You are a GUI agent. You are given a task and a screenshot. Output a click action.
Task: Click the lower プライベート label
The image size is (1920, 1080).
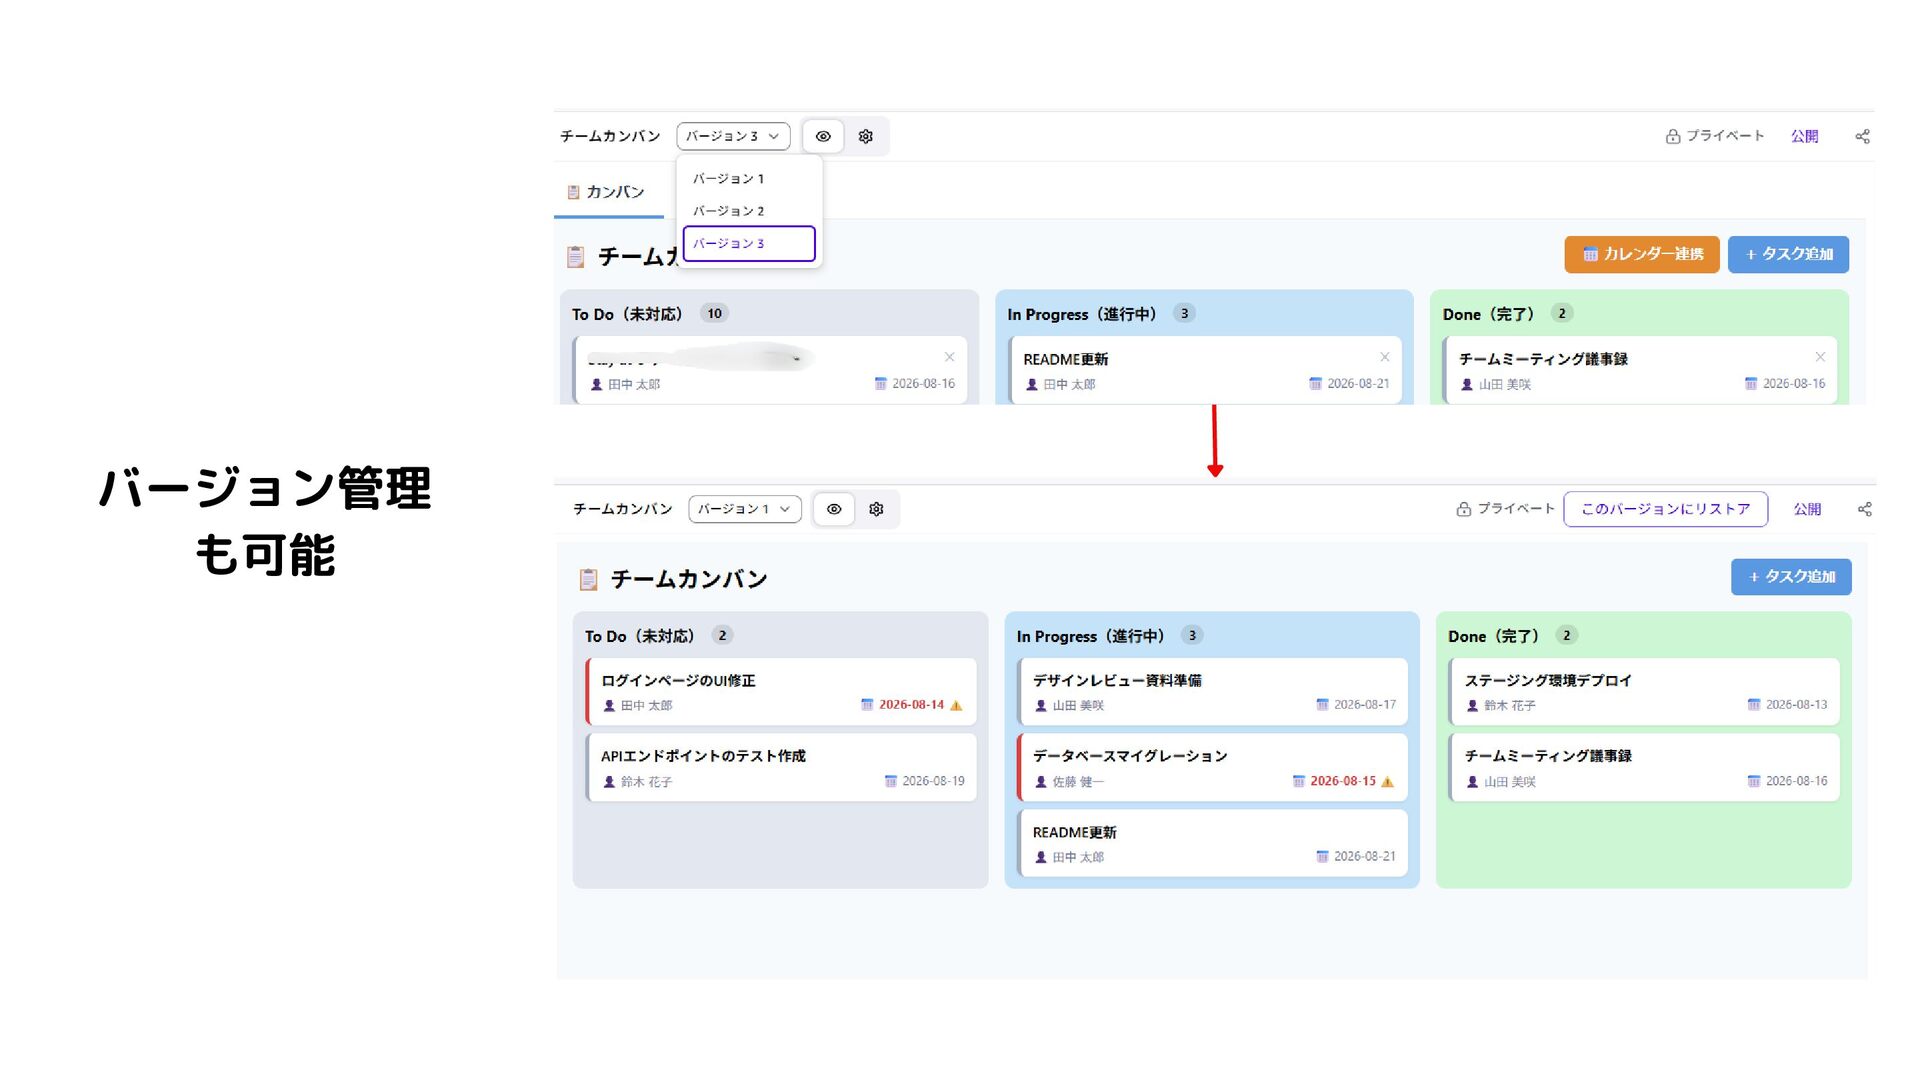pyautogui.click(x=1516, y=509)
